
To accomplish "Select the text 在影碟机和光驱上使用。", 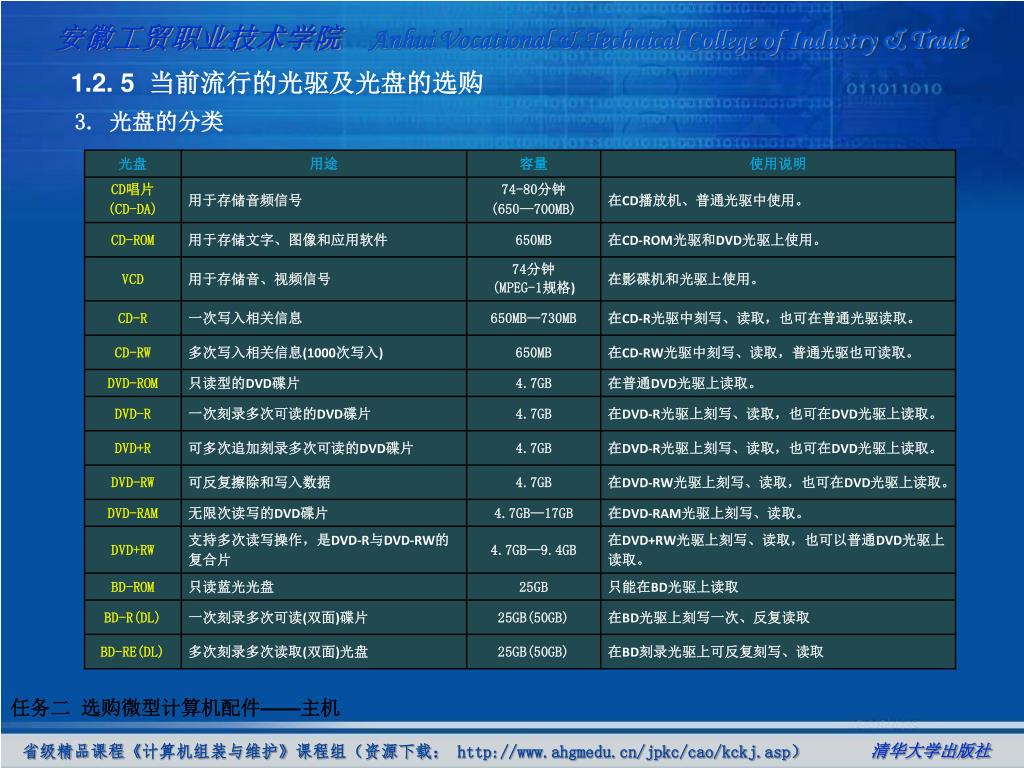I will [683, 279].
